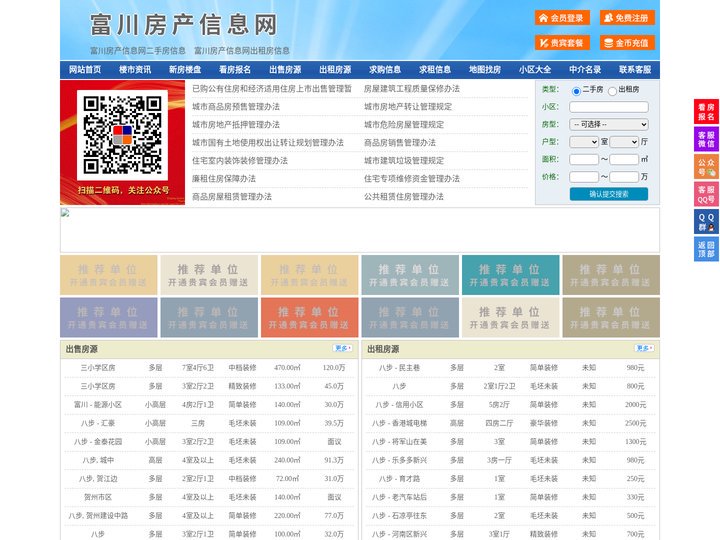Open the 八步 - 金泰花园 sale listing
The height and width of the screenshot is (540, 720).
click(x=98, y=441)
